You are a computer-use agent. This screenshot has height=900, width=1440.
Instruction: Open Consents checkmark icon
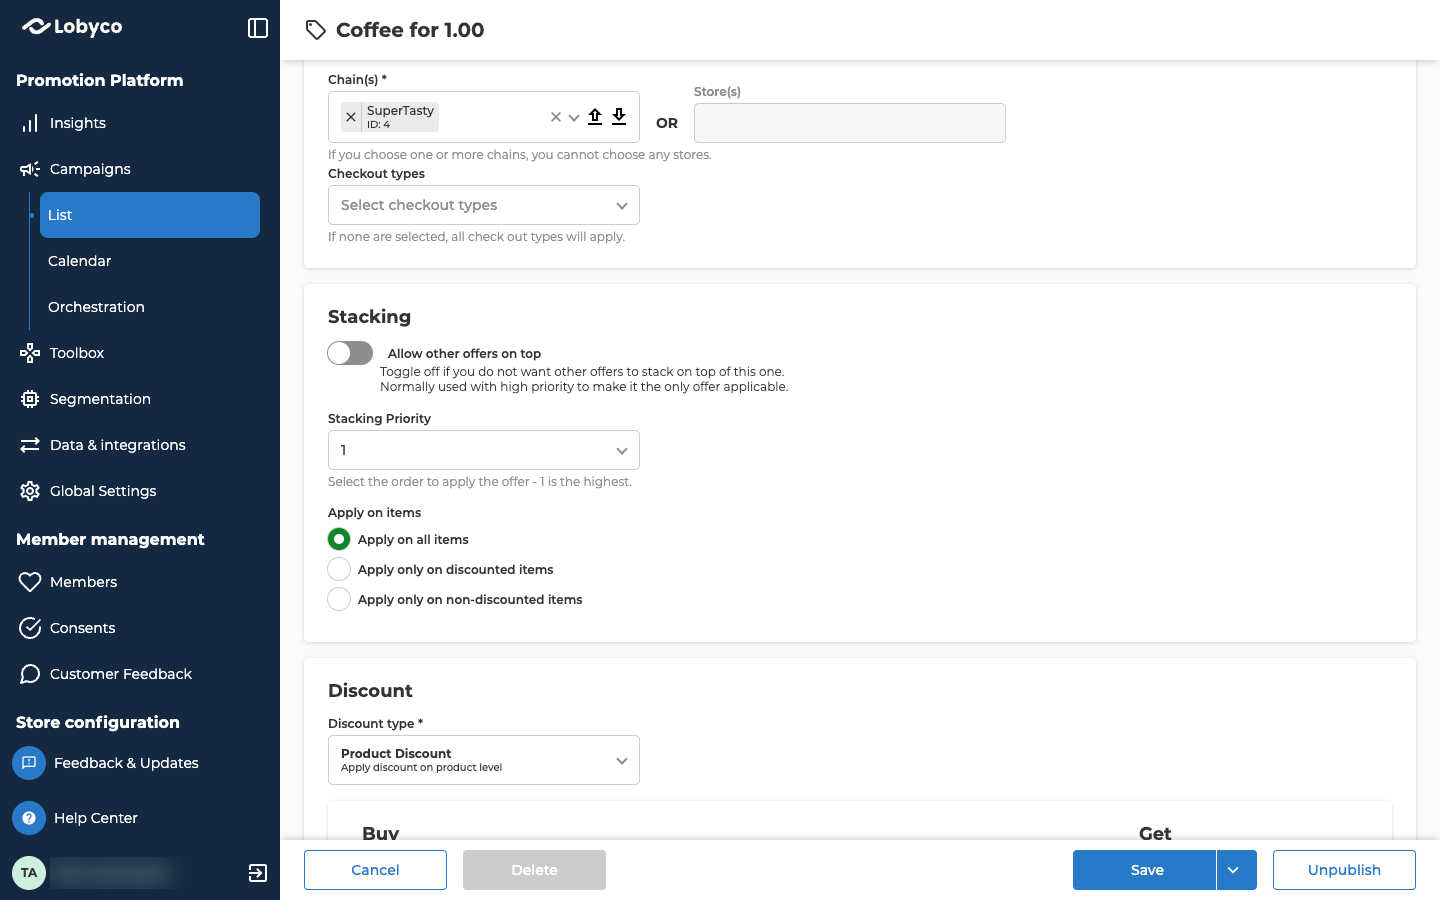pyautogui.click(x=30, y=628)
